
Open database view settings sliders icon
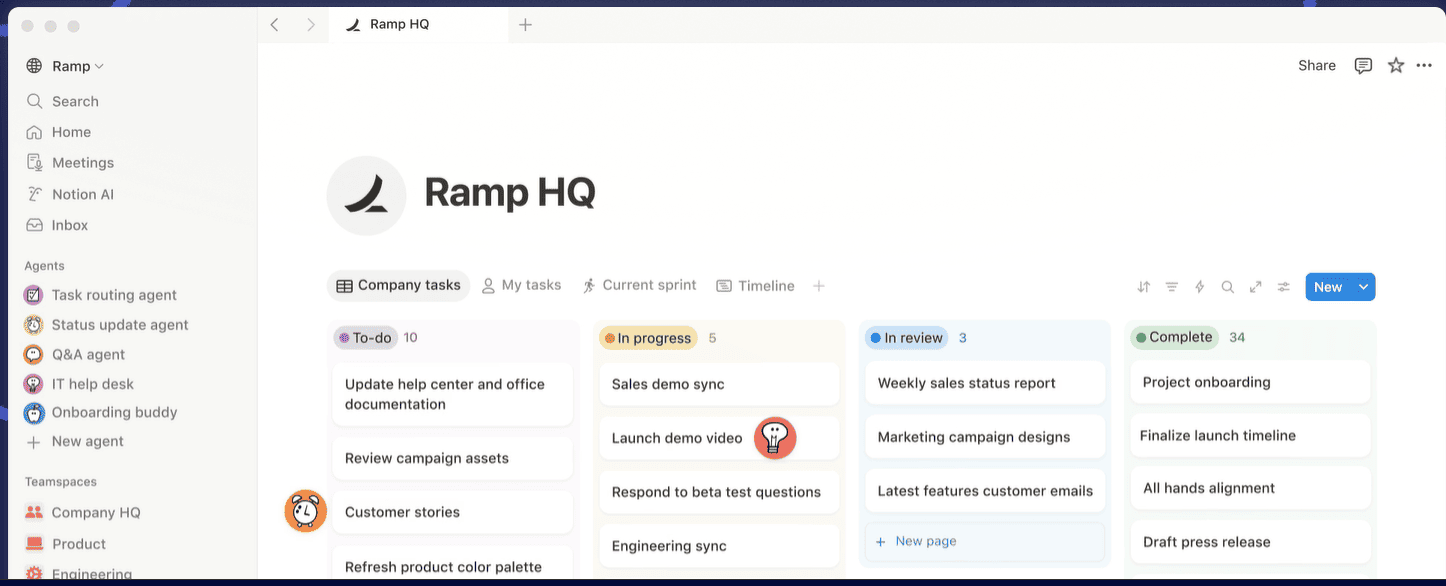1283,287
